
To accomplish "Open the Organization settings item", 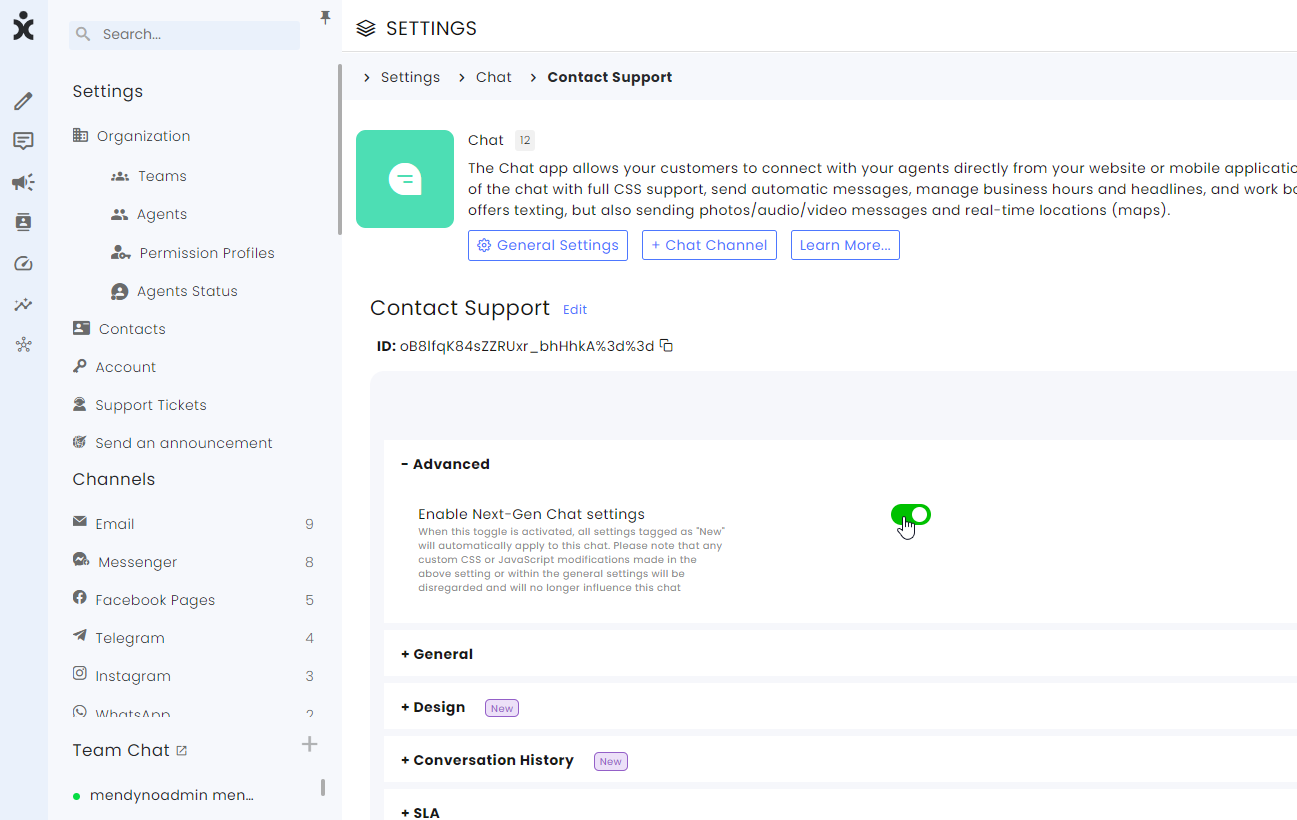I will point(131,136).
